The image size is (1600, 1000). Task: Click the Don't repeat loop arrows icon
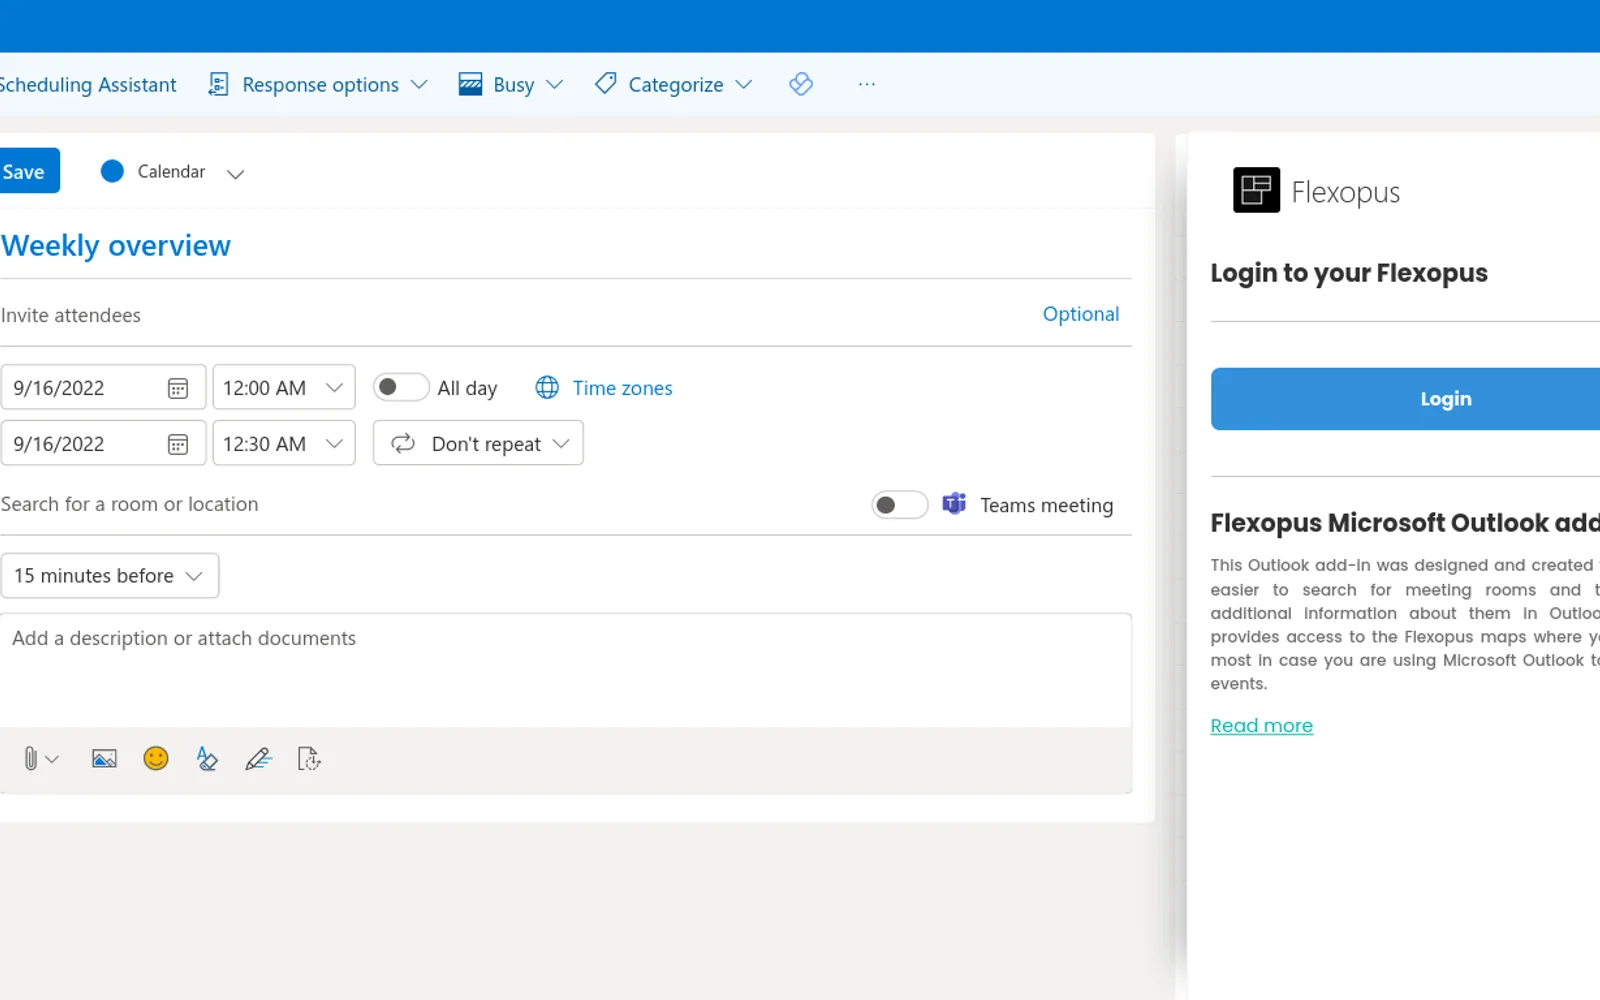(403, 443)
